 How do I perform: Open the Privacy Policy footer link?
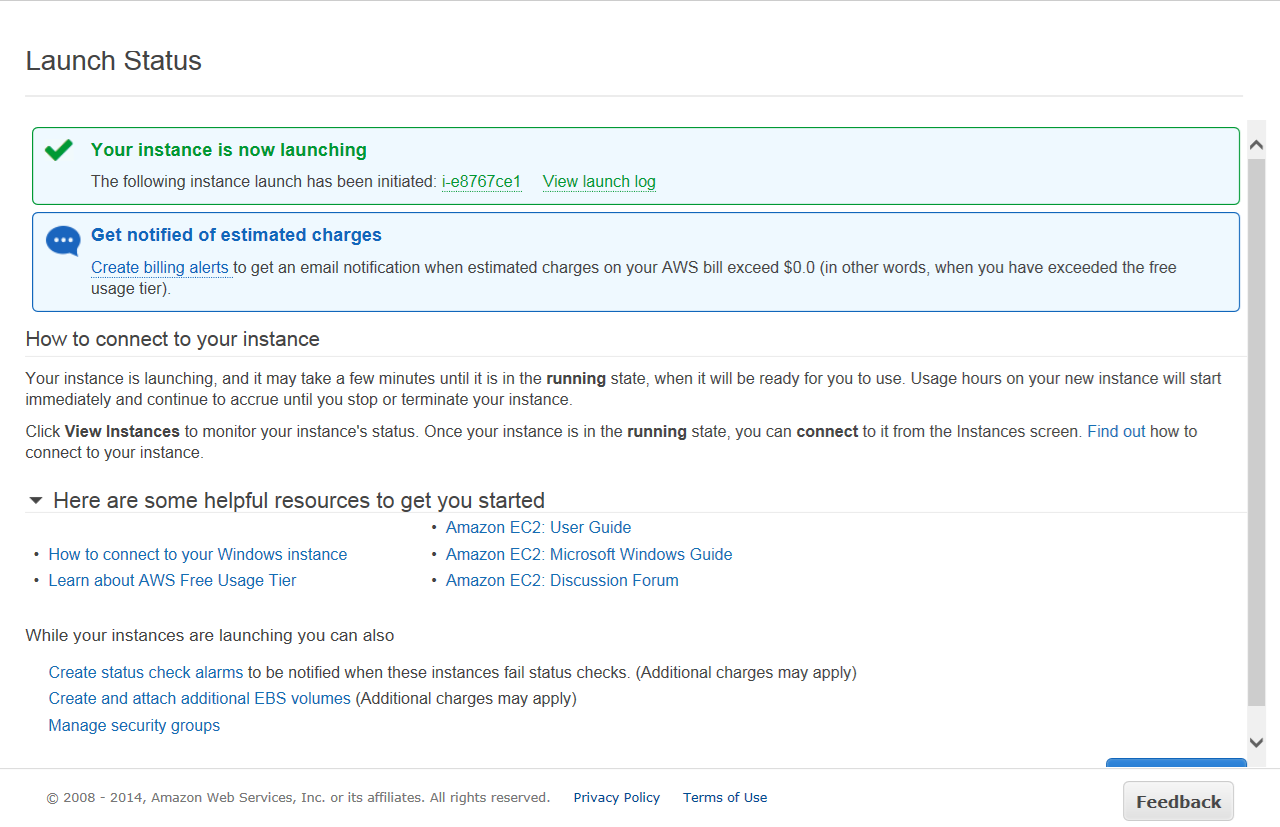coord(616,797)
